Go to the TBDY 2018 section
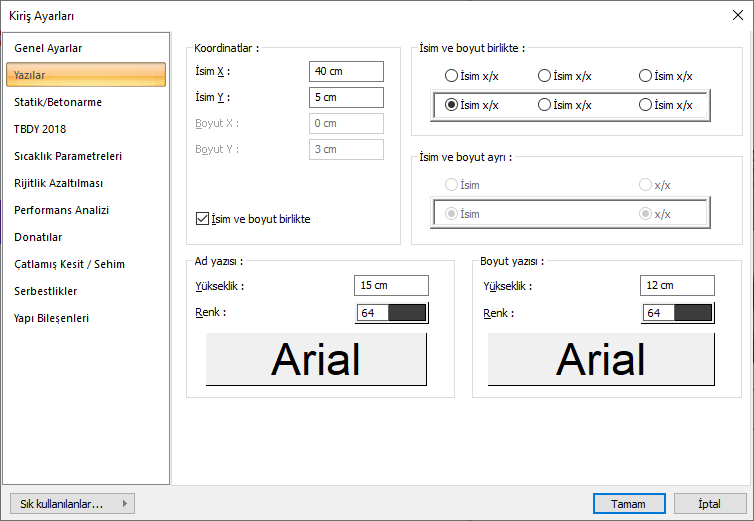The height and width of the screenshot is (521, 754). click(x=40, y=129)
